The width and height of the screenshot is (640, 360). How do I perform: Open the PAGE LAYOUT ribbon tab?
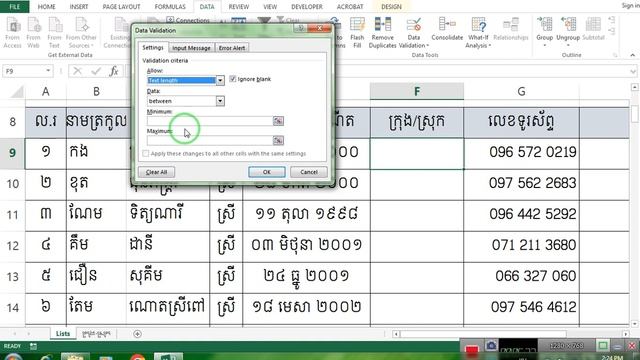pyautogui.click(x=121, y=7)
